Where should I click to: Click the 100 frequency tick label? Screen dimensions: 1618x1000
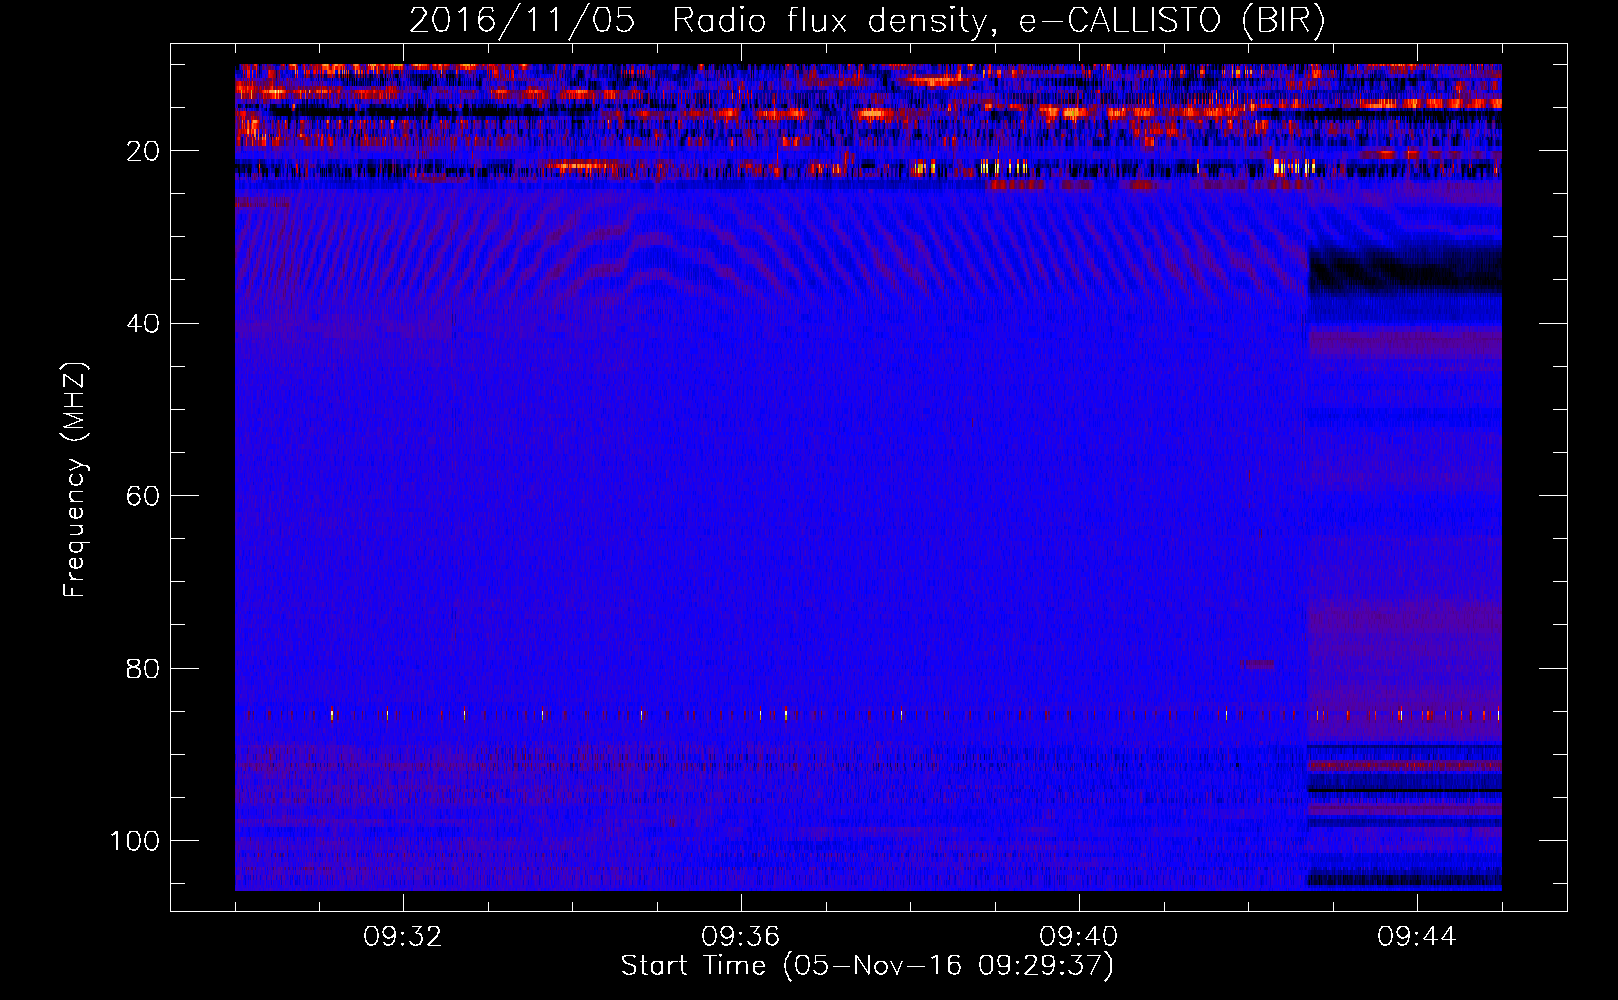pyautogui.click(x=136, y=841)
